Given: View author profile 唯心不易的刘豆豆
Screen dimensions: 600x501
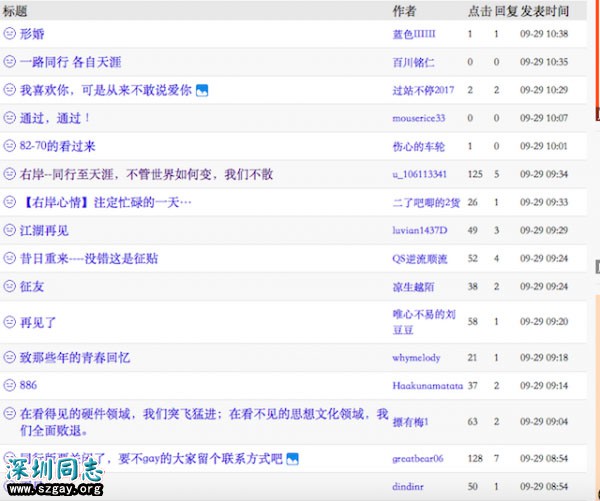Looking at the screenshot, I should [x=424, y=322].
